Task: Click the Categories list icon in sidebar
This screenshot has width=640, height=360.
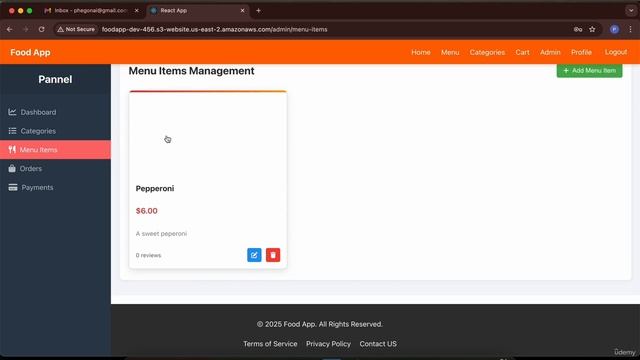Action: (12, 131)
